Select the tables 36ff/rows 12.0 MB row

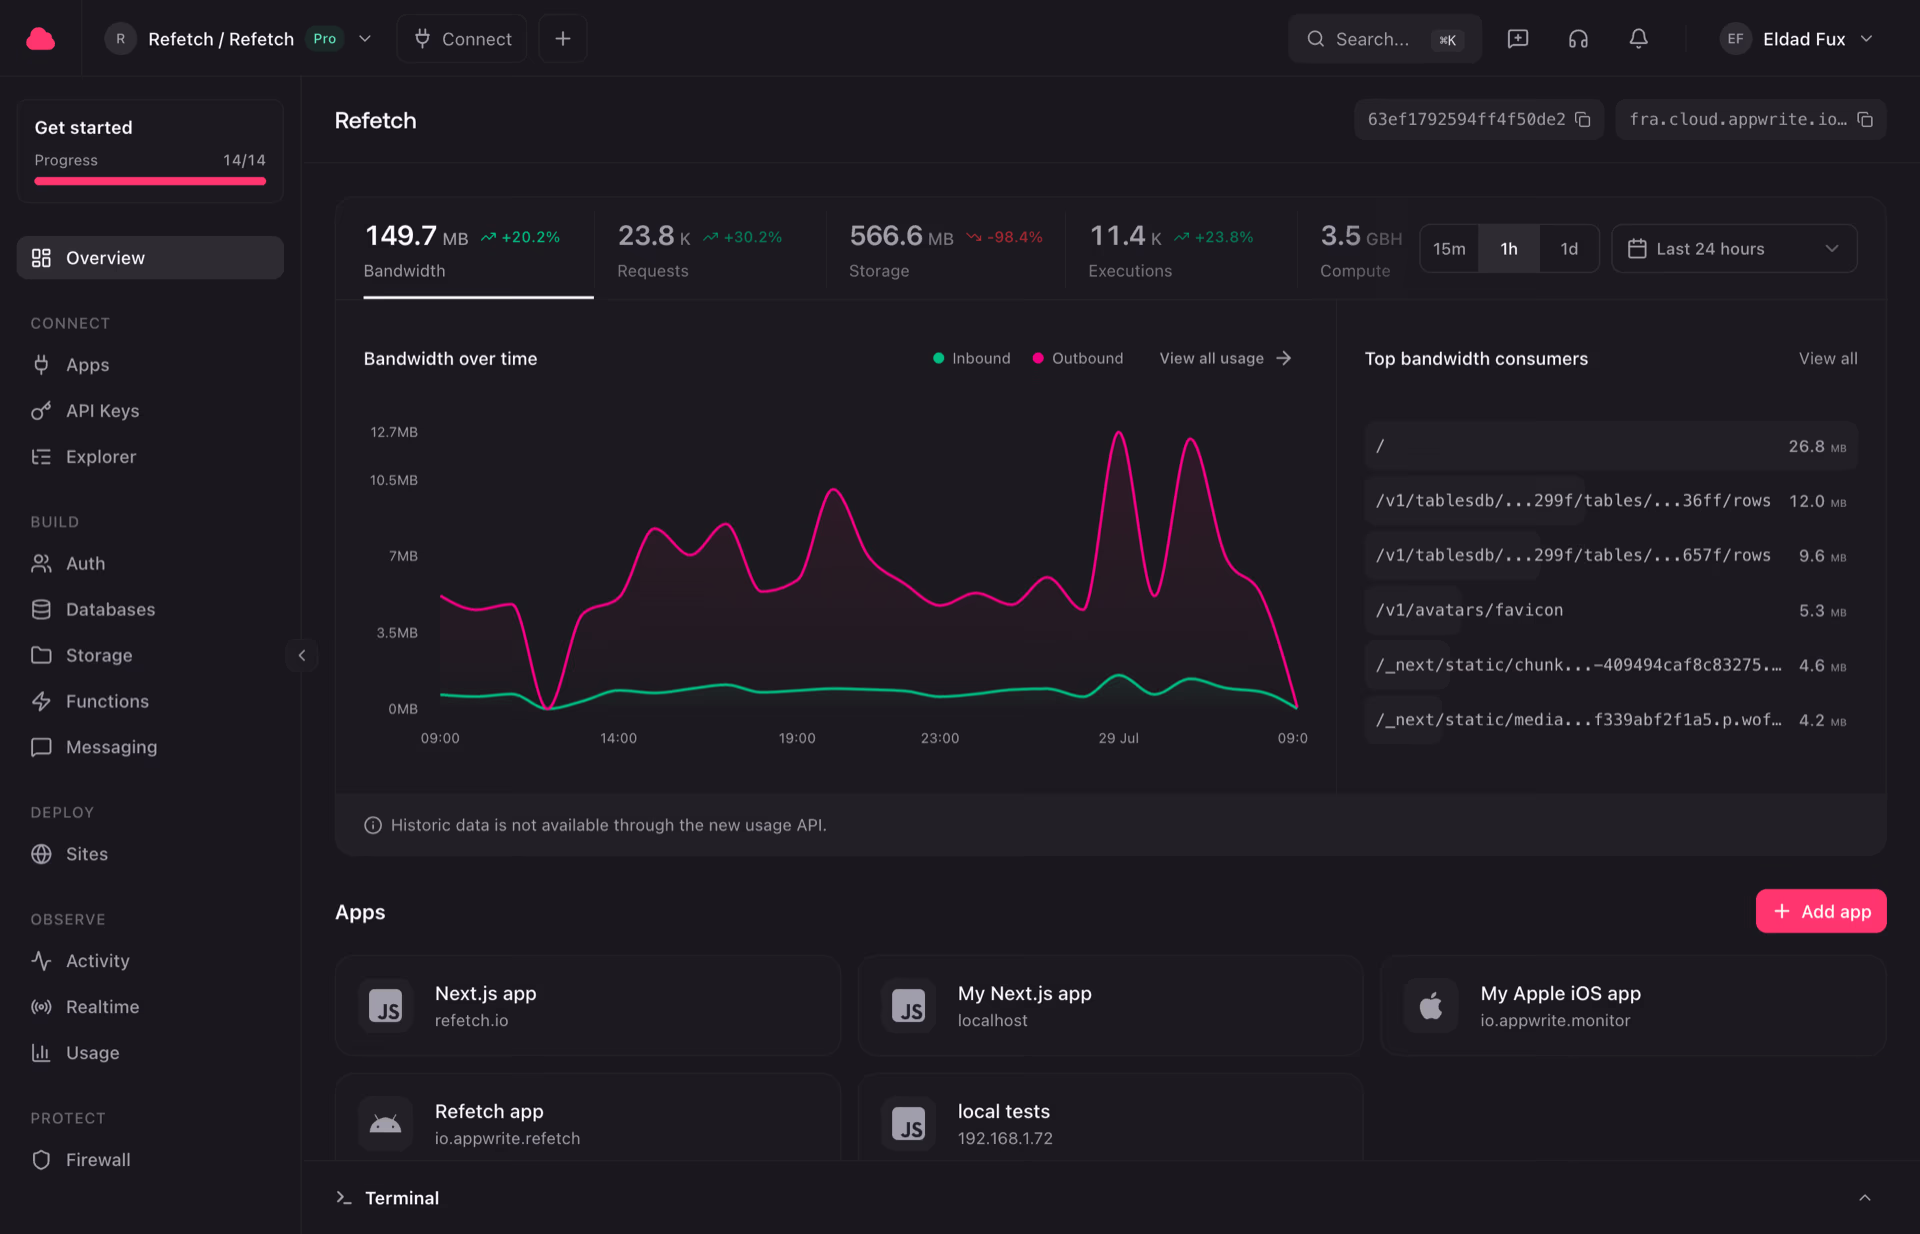1611,501
